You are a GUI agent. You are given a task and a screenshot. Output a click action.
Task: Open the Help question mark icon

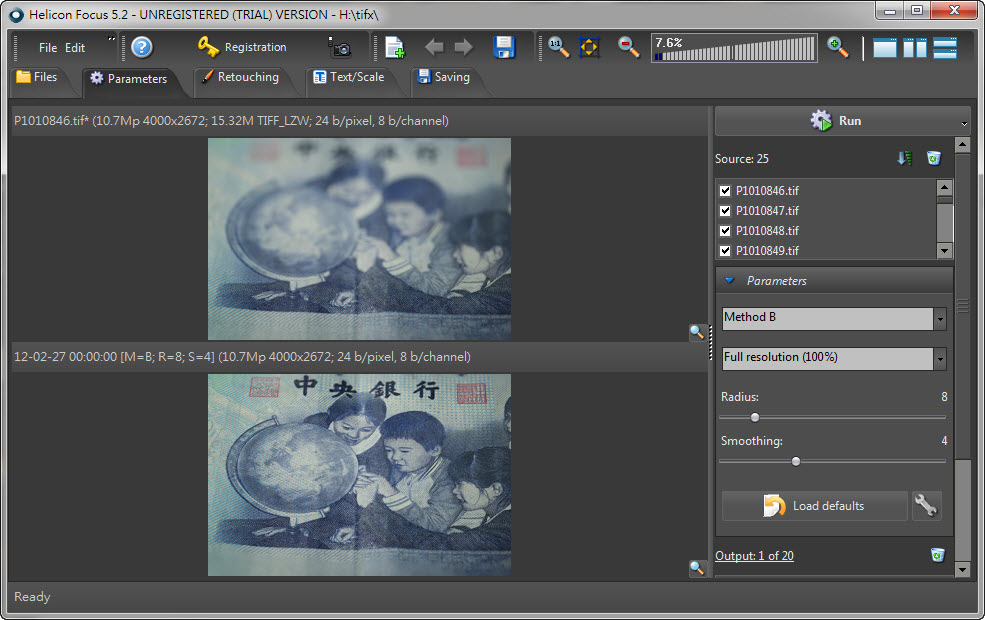coord(142,47)
